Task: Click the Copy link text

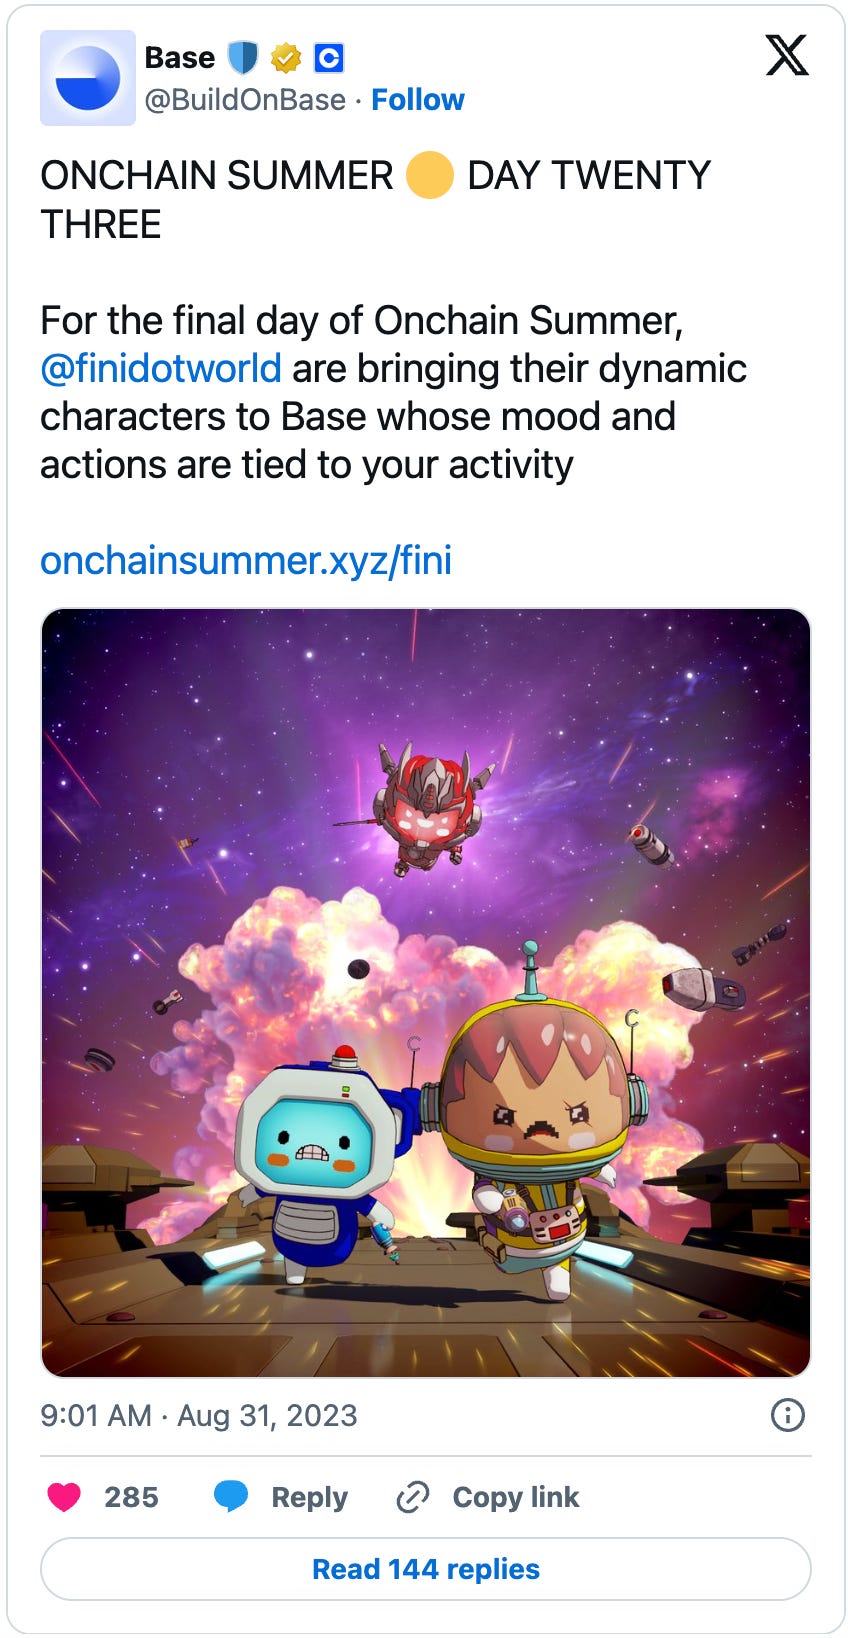Action: [x=516, y=1497]
